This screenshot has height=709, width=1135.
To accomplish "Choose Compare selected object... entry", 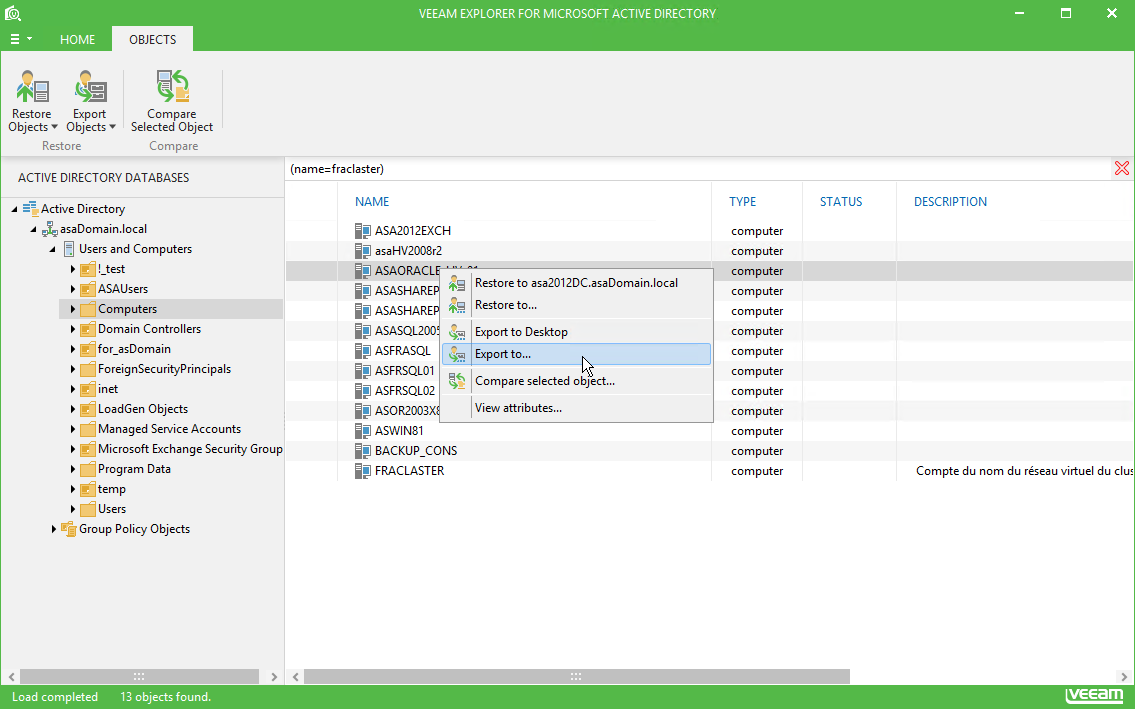I will [x=576, y=381].
